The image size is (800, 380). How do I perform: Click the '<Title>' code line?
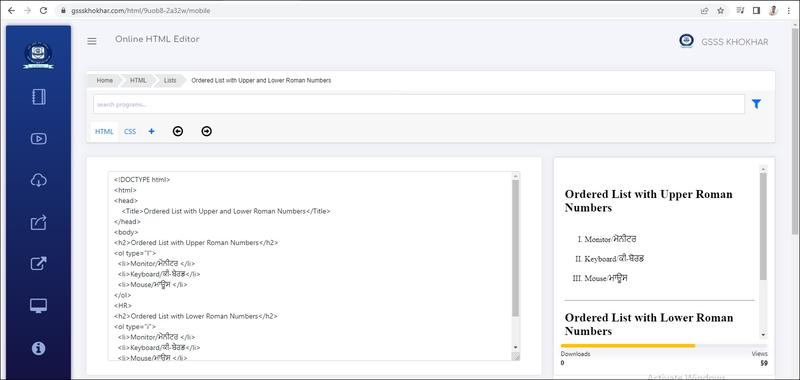coord(226,211)
